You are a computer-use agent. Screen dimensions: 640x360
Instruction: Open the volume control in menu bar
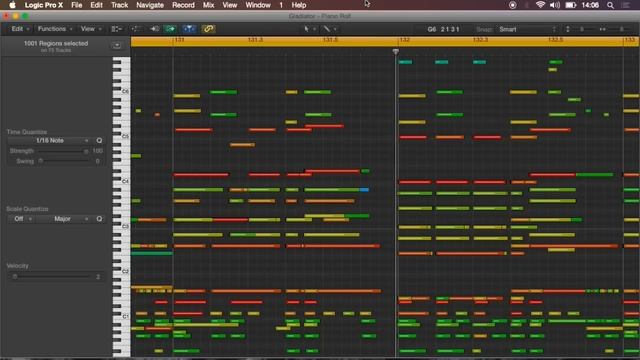(x=555, y=5)
